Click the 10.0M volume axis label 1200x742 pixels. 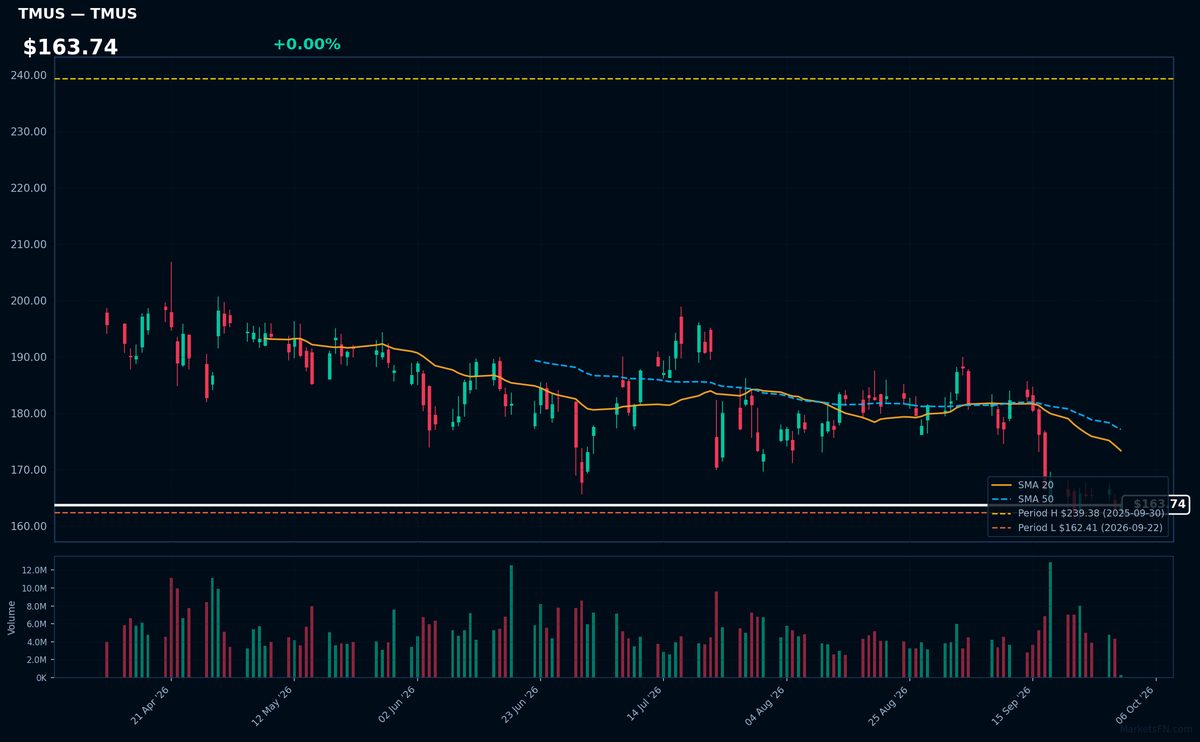click(x=34, y=588)
